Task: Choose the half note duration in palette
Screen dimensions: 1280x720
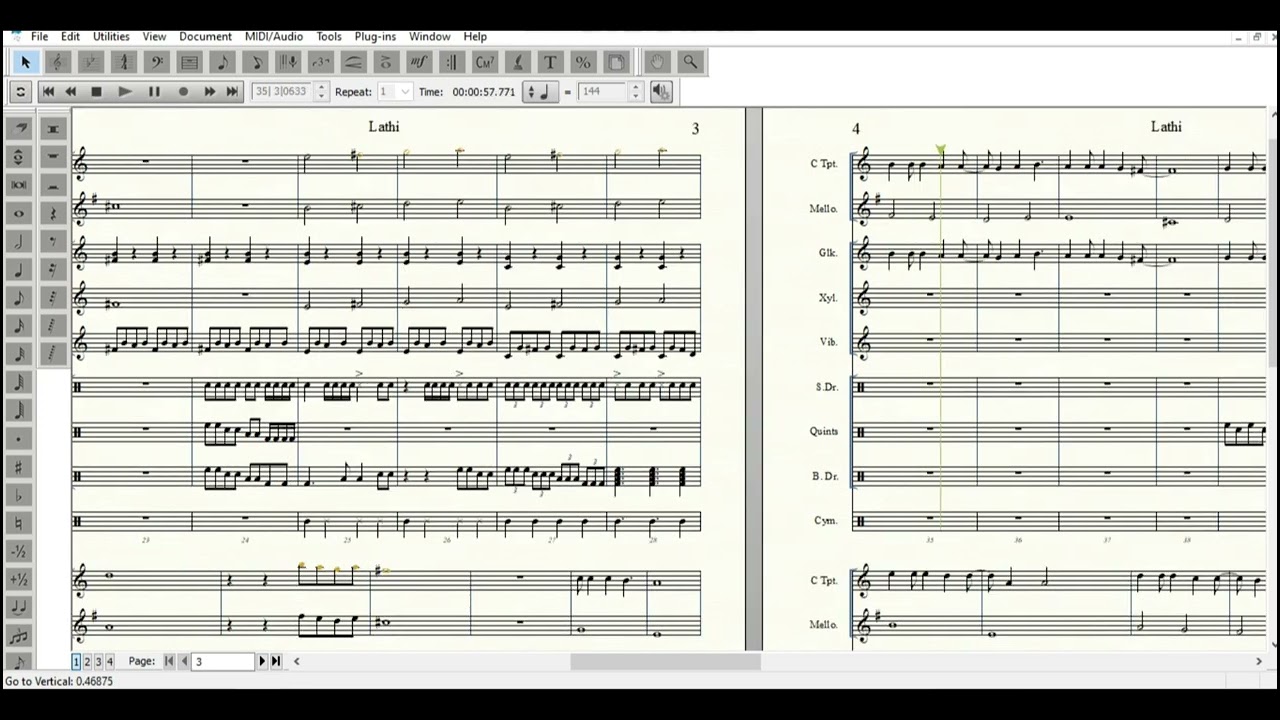Action: (19, 242)
